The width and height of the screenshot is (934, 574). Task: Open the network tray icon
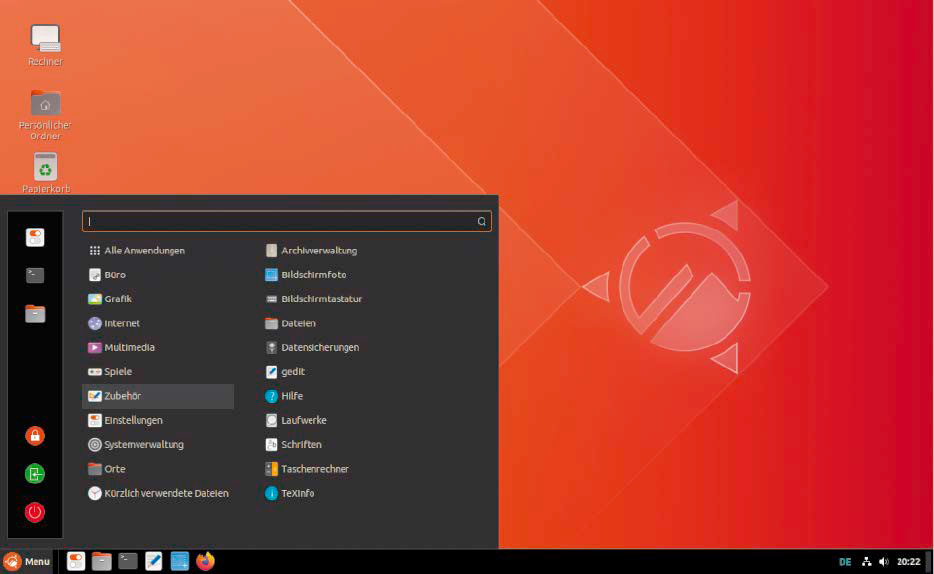coord(867,562)
